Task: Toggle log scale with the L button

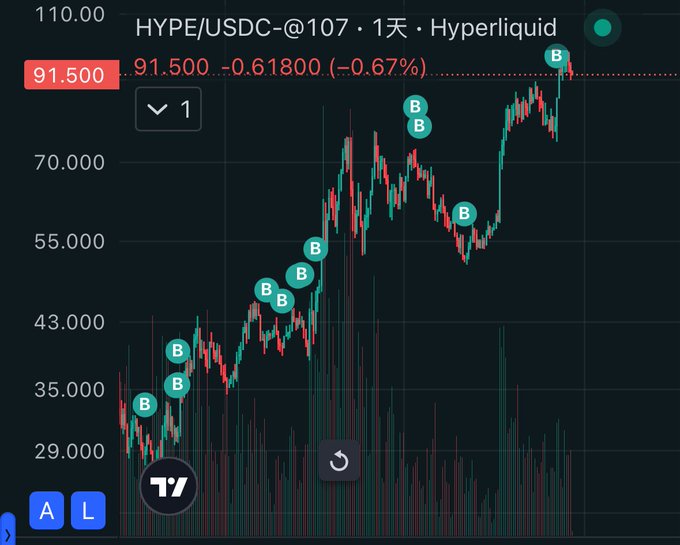Action: pos(88,511)
